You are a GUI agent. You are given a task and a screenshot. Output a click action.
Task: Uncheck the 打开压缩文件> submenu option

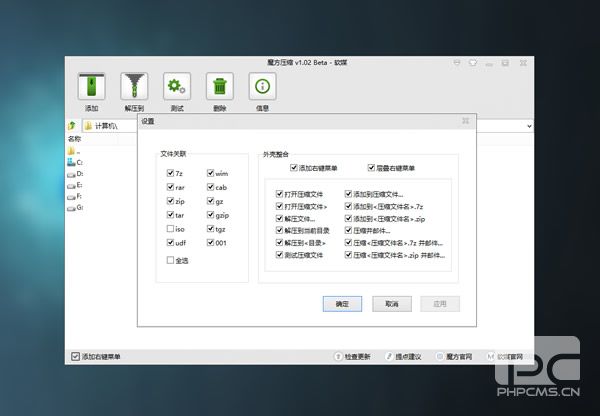(280, 206)
